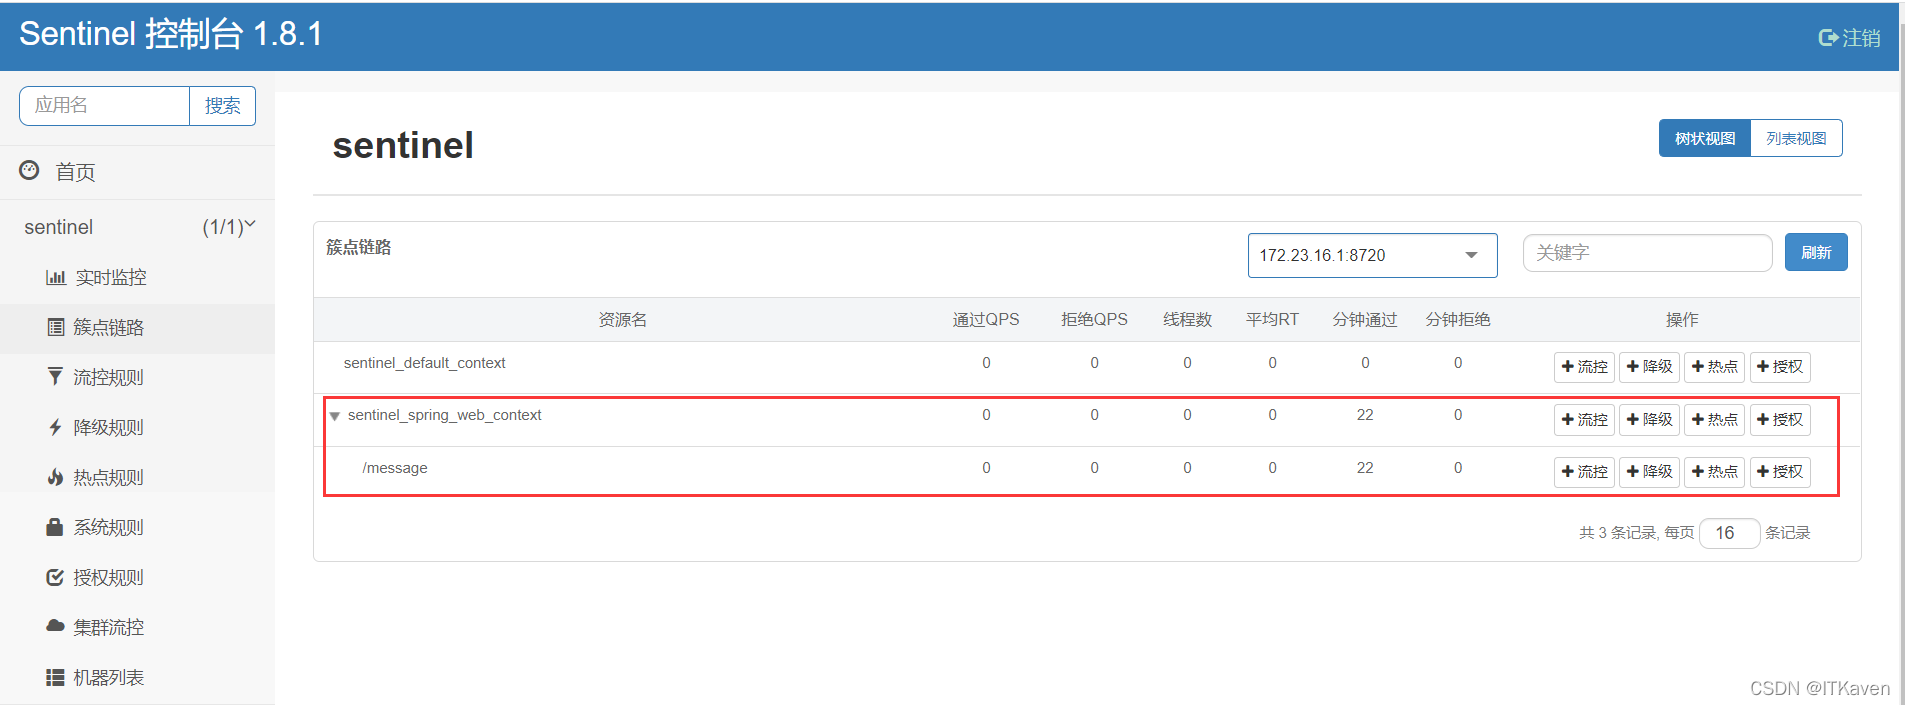Switch to 列表视图 list view
1905x705 pixels.
(x=1796, y=138)
